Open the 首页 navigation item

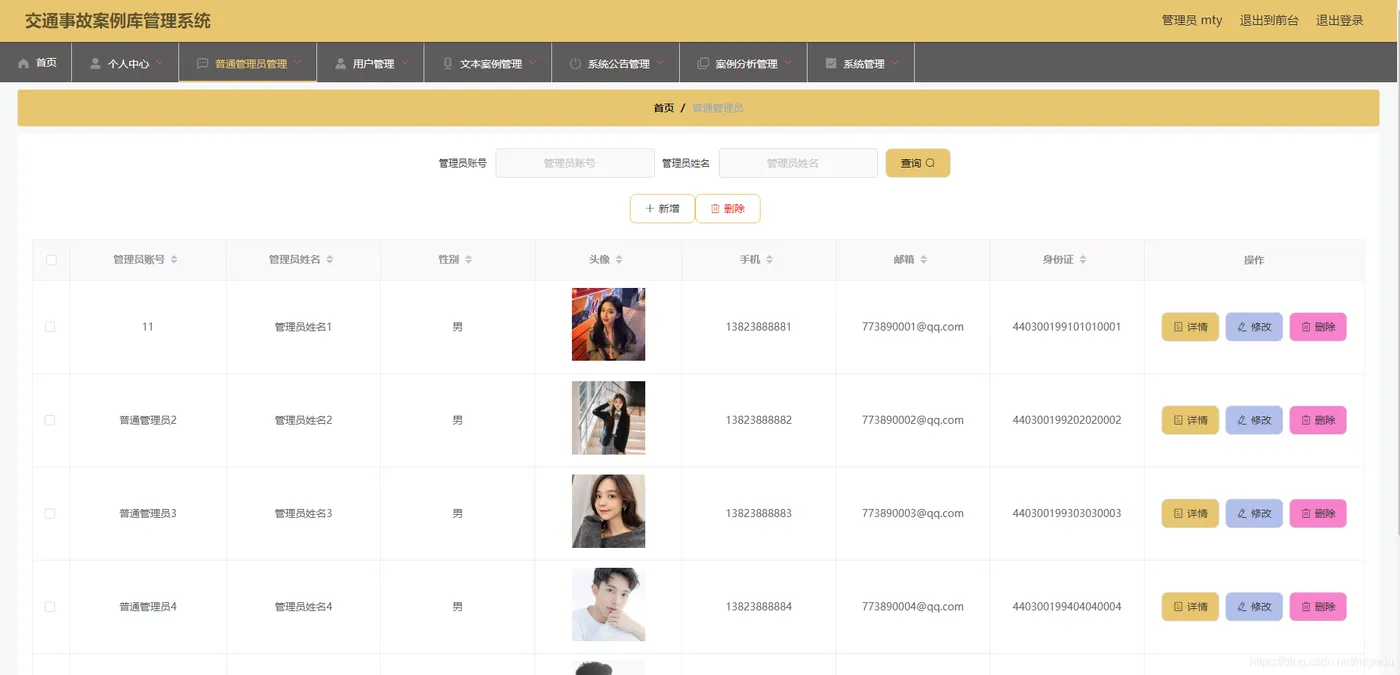coord(36,63)
